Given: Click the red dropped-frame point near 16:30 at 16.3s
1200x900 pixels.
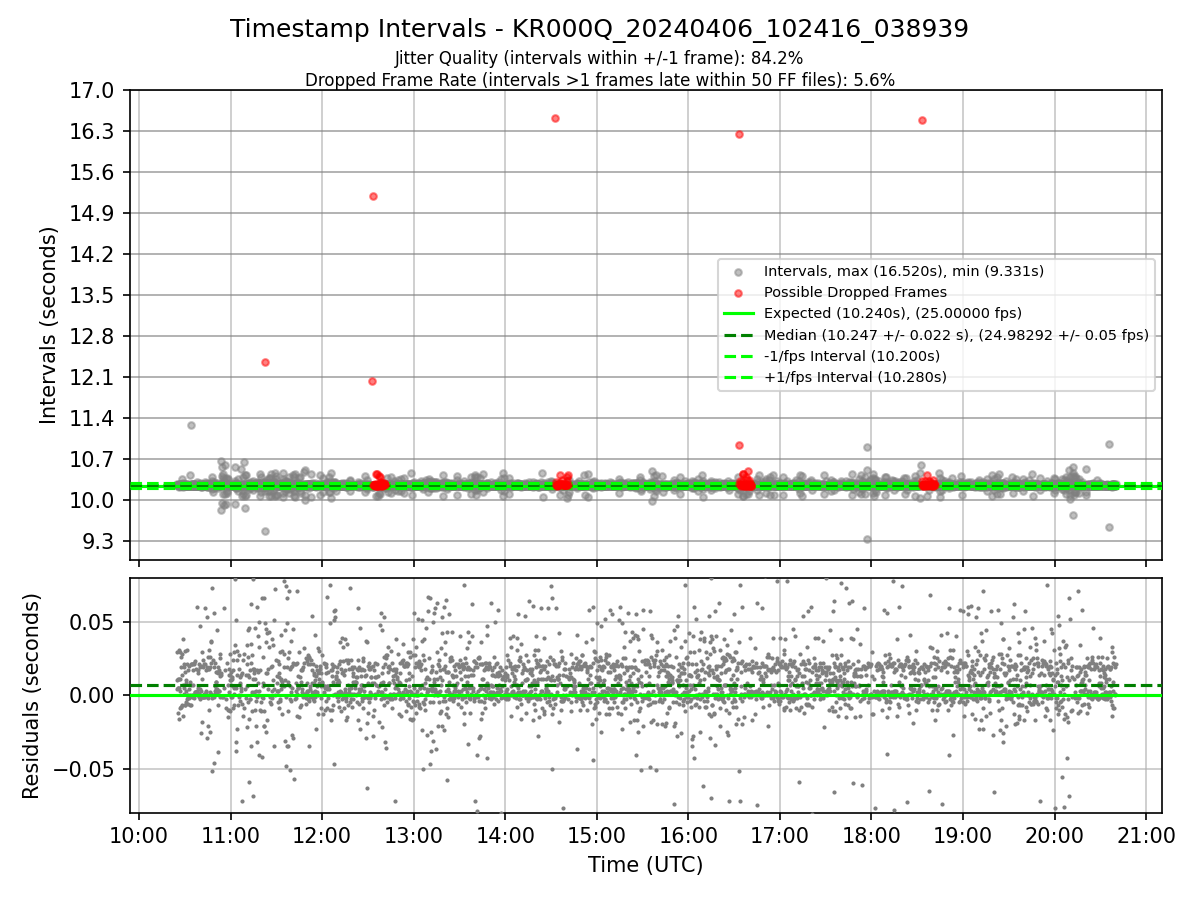Looking at the screenshot, I should tap(739, 134).
